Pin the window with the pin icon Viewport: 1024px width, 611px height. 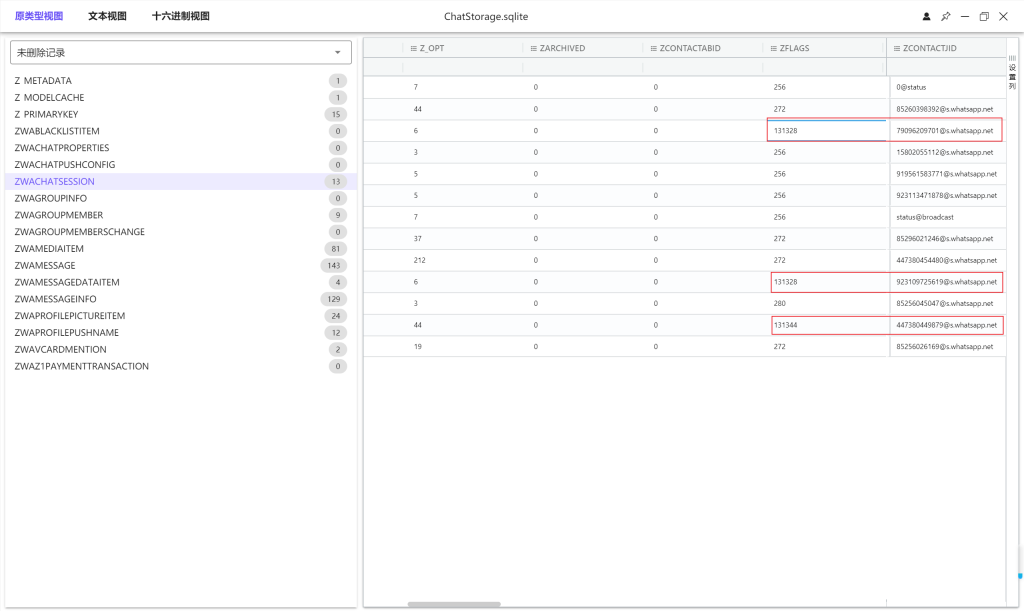click(945, 17)
